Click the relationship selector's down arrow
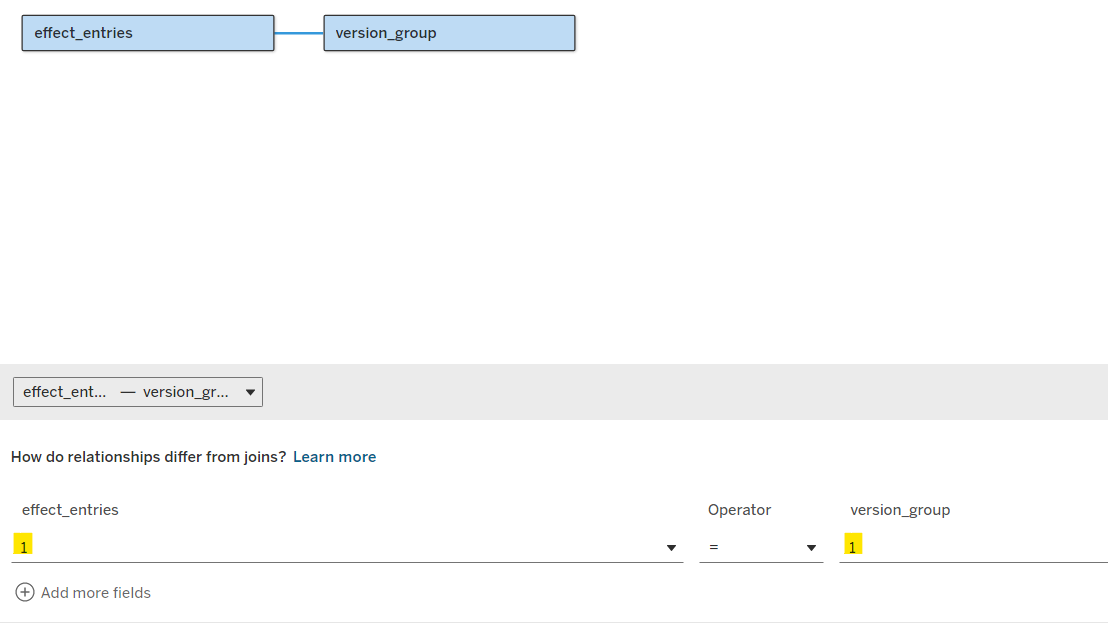The image size is (1108, 625). pyautogui.click(x=250, y=392)
